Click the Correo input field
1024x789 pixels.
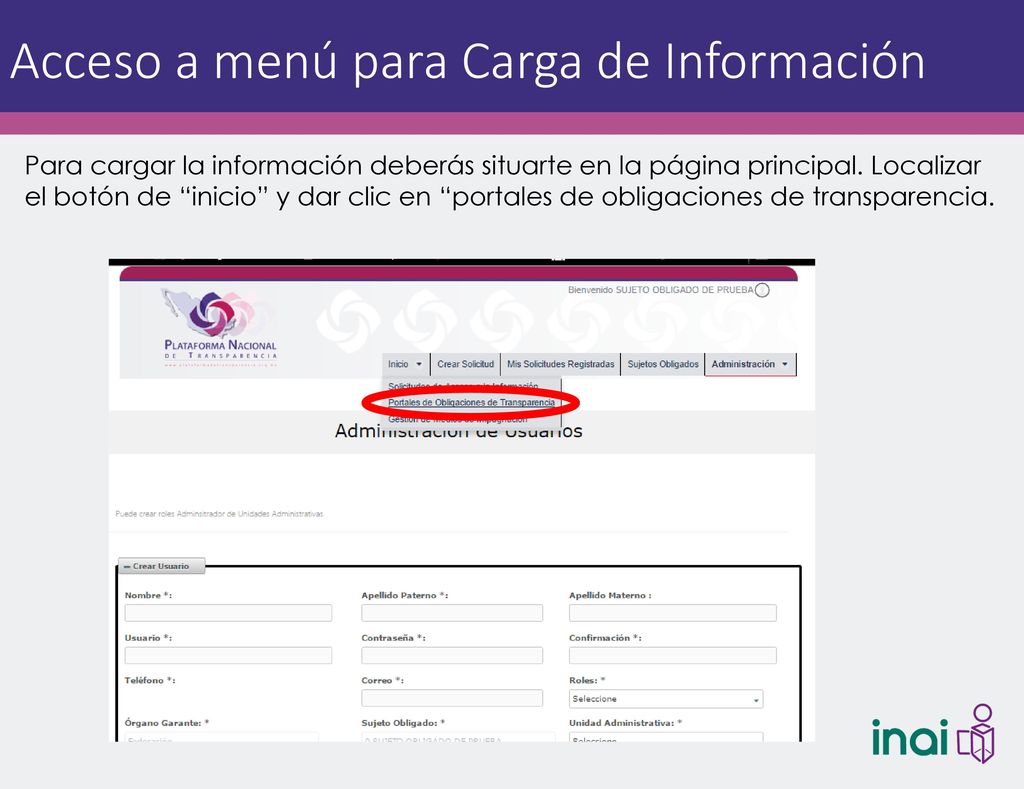(452, 698)
